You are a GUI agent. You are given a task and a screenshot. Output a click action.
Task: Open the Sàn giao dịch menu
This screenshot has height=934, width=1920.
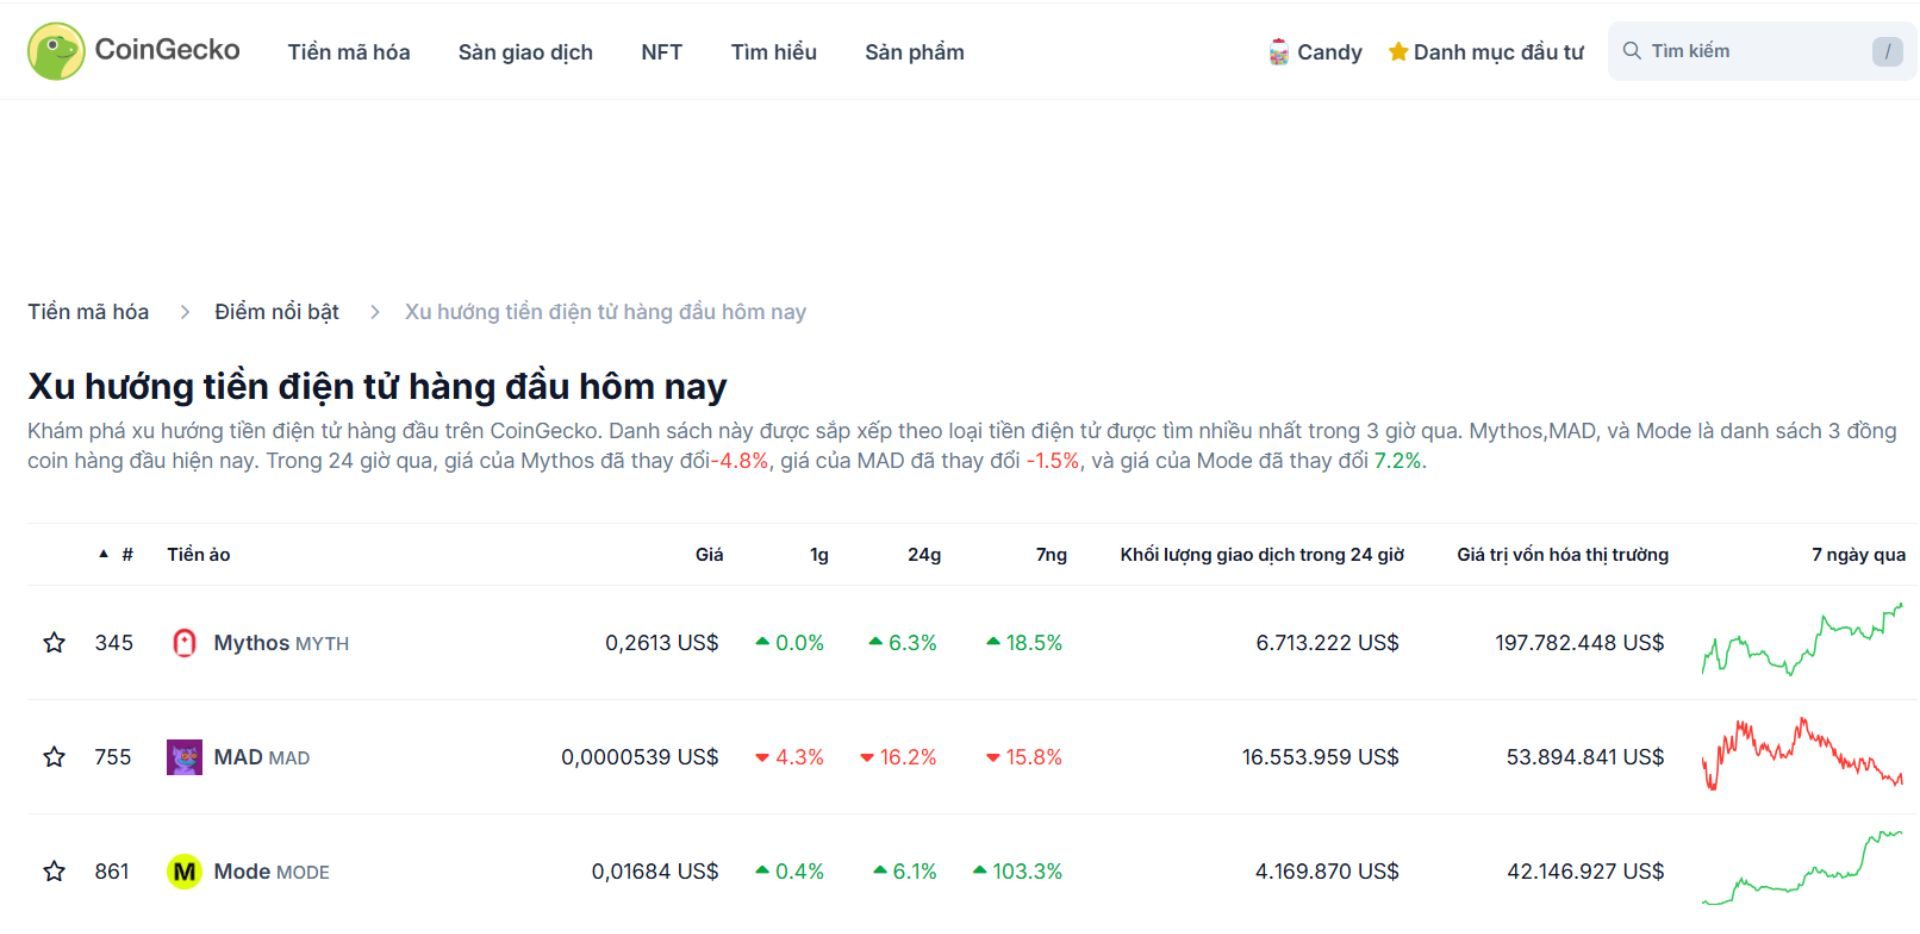click(x=526, y=51)
